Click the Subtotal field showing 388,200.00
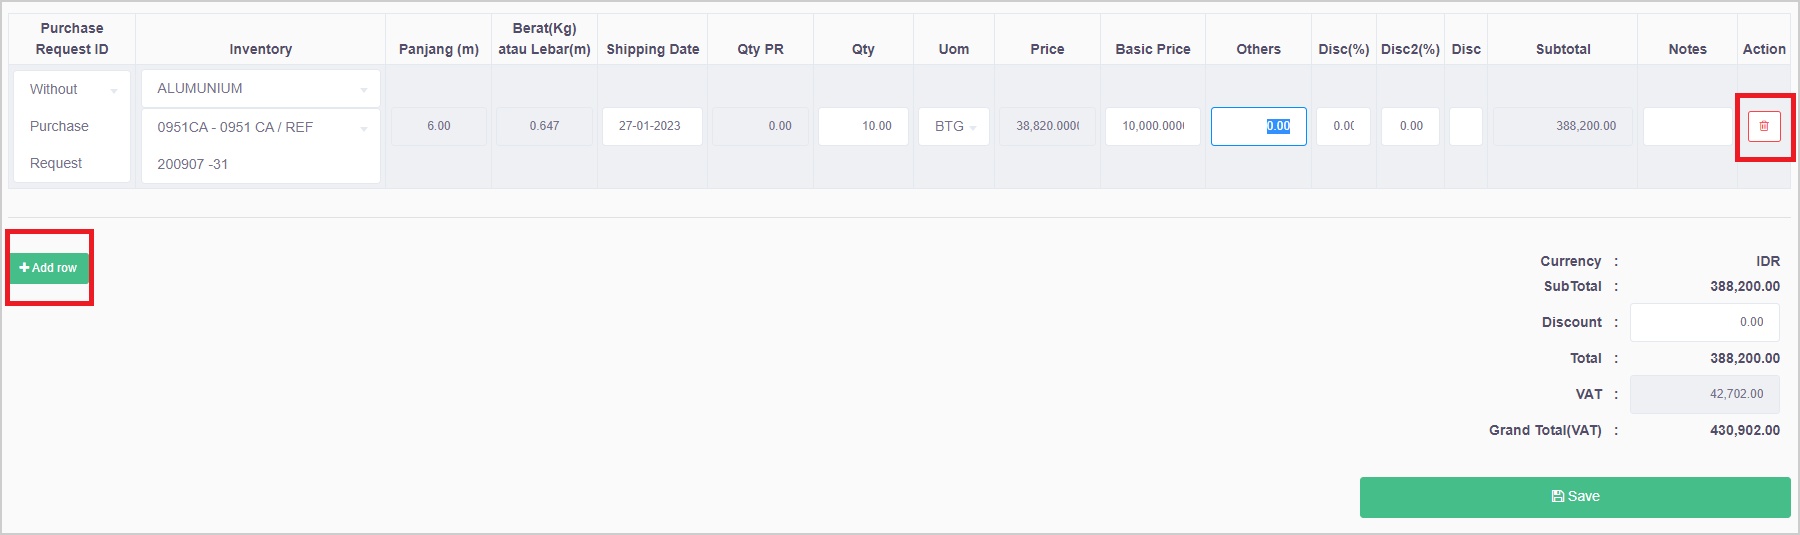 tap(1562, 127)
